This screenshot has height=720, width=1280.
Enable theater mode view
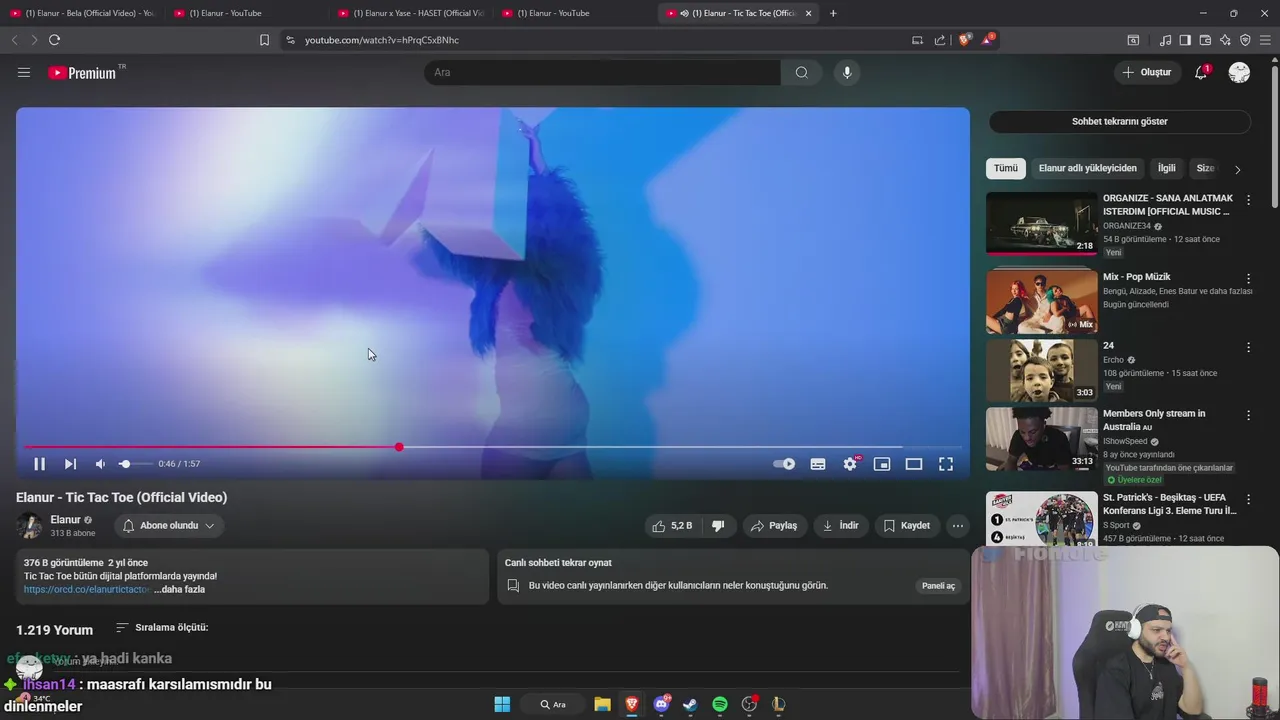tap(914, 464)
